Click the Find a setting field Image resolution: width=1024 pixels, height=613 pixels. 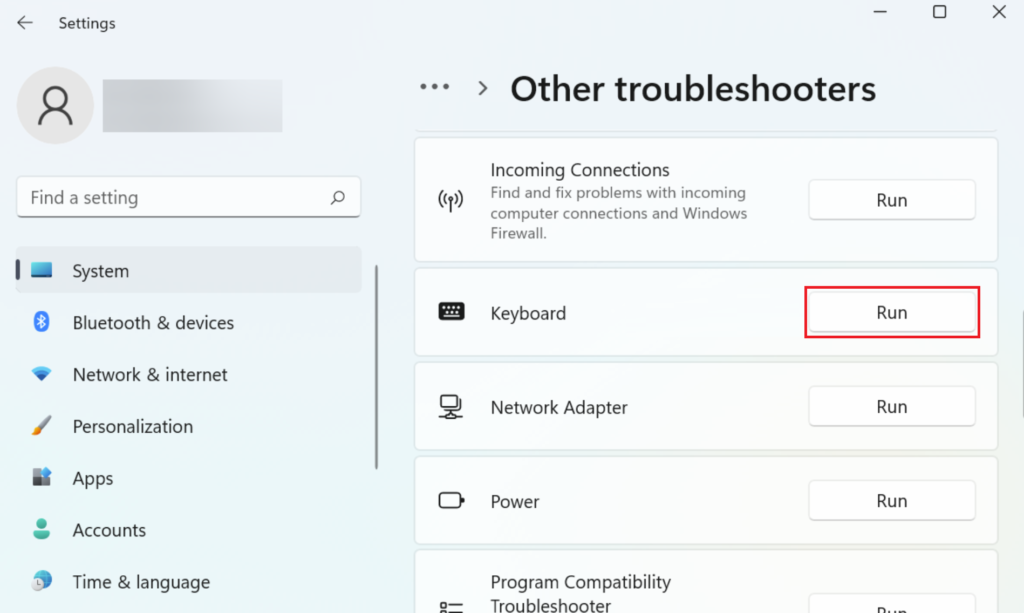[x=180, y=197]
